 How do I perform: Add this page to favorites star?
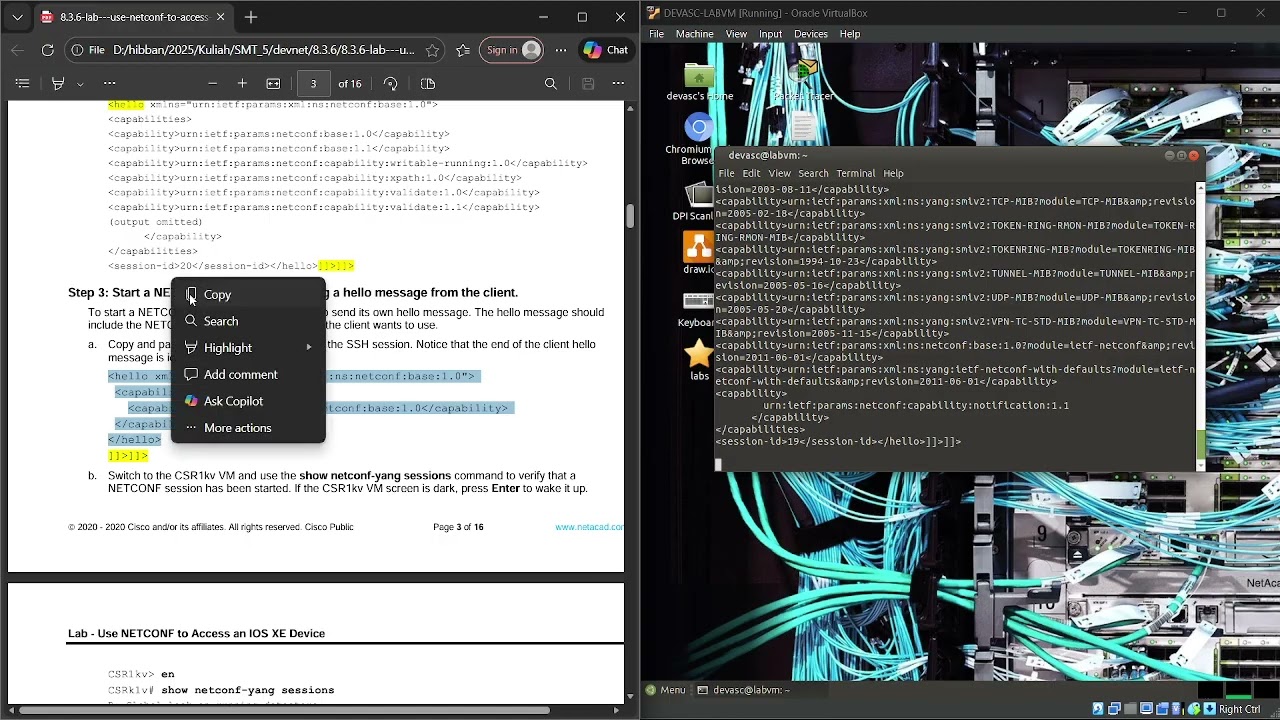432,50
